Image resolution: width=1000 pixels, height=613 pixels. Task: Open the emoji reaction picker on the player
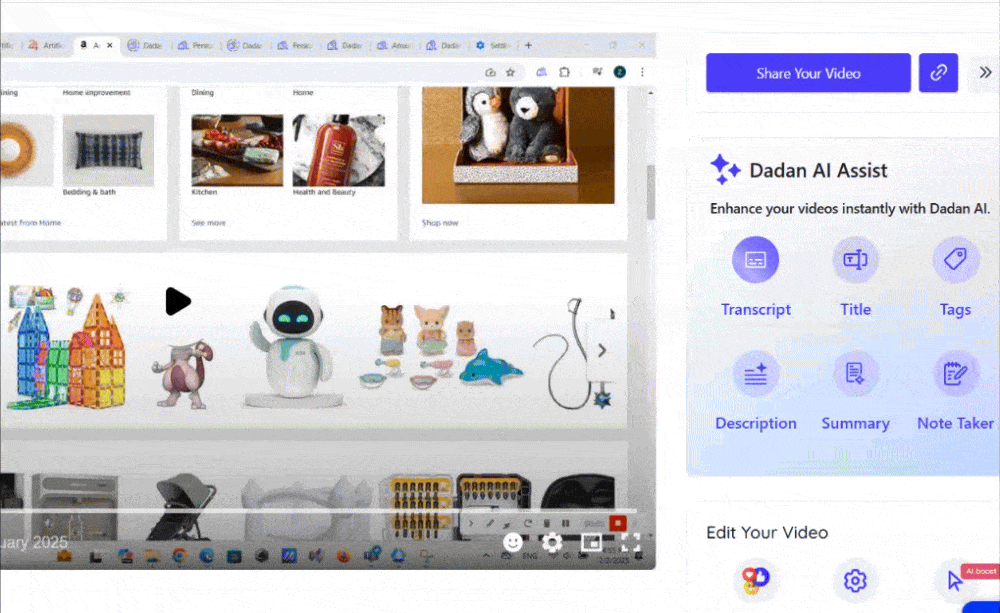pyautogui.click(x=513, y=543)
